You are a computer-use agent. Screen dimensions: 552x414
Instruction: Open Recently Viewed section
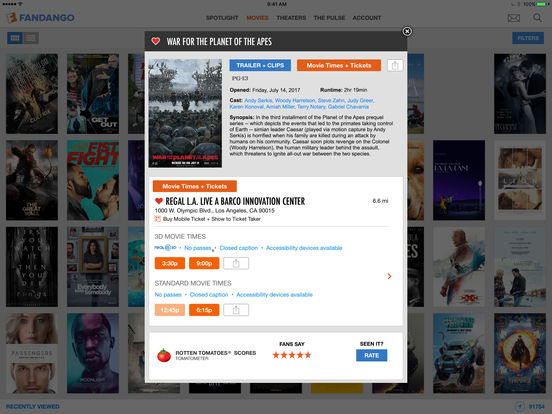[x=33, y=406]
